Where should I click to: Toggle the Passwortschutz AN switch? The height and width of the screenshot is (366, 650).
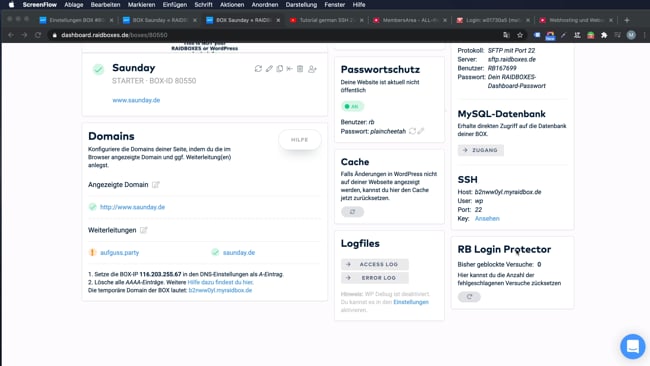pyautogui.click(x=352, y=107)
